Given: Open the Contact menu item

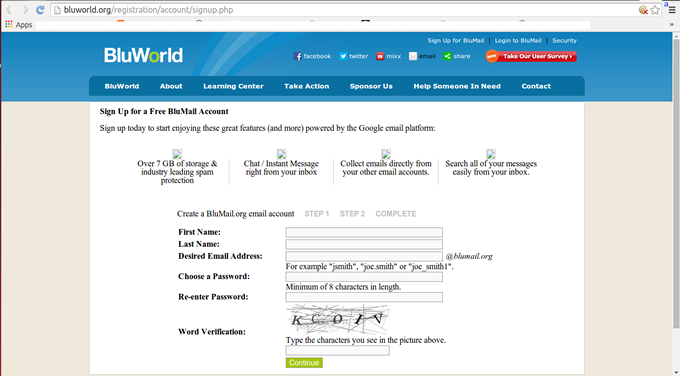Looking at the screenshot, I should (536, 86).
